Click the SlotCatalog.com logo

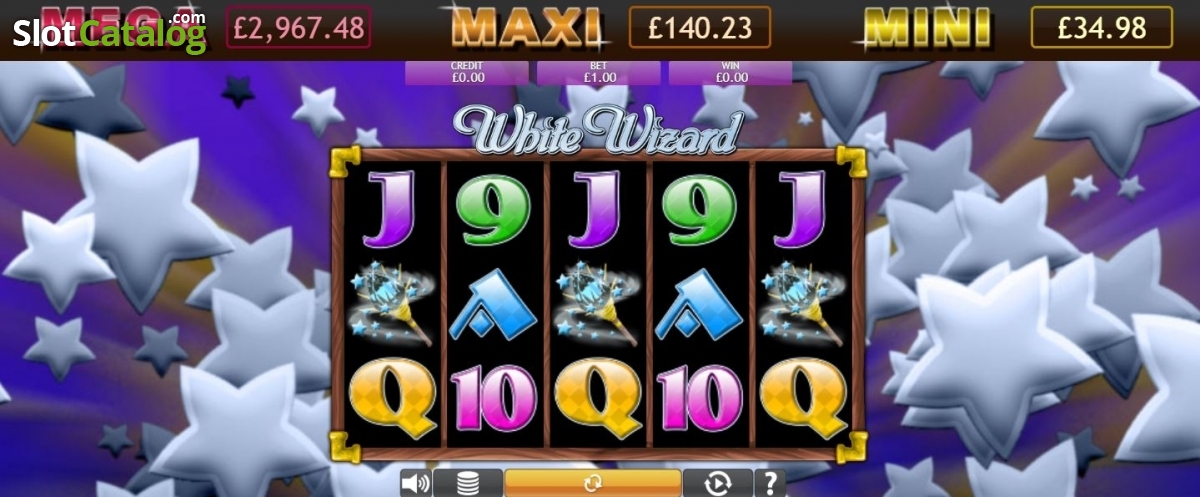pos(109,32)
